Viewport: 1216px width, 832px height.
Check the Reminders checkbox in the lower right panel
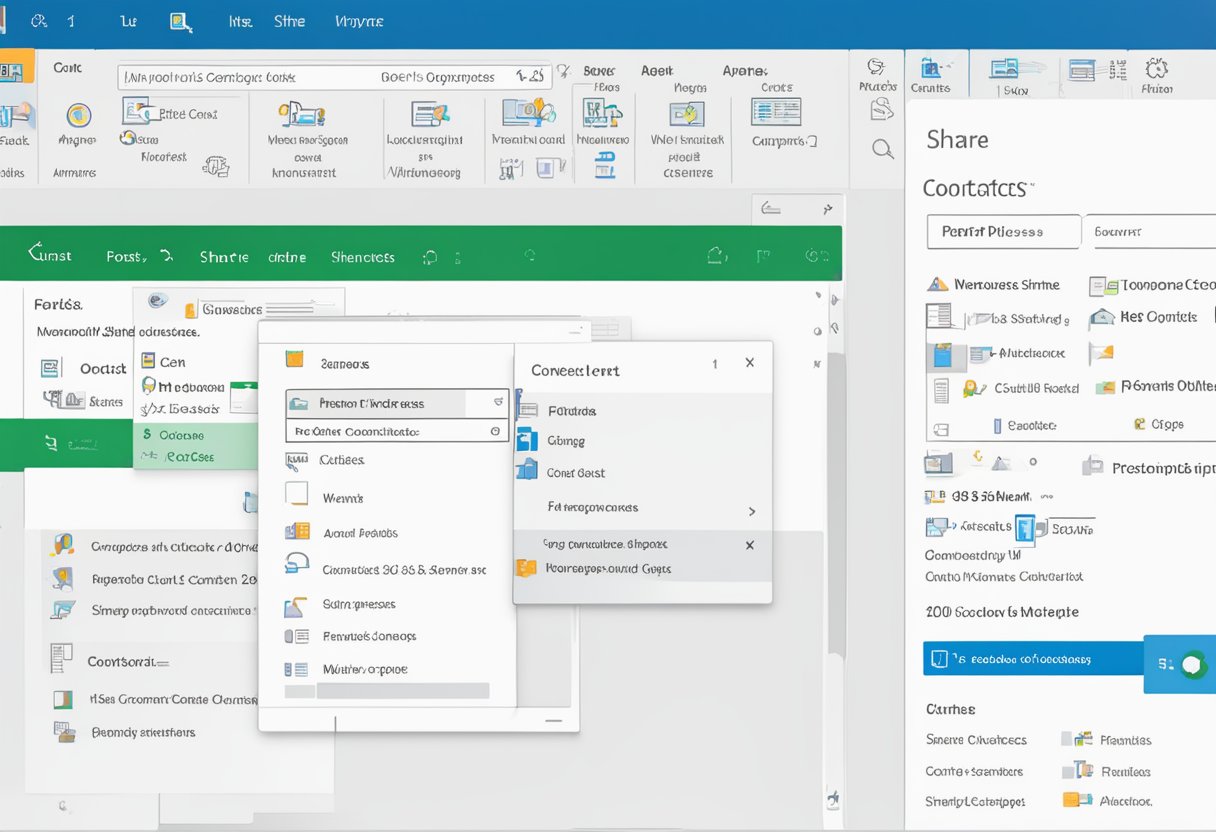[1068, 771]
